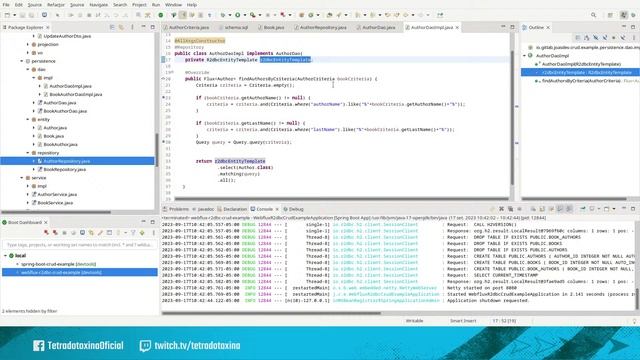Viewport: 640px width, 360px height.
Task: Select AuthorDaoImpl.java in Package Explorer
Action: coord(70,86)
